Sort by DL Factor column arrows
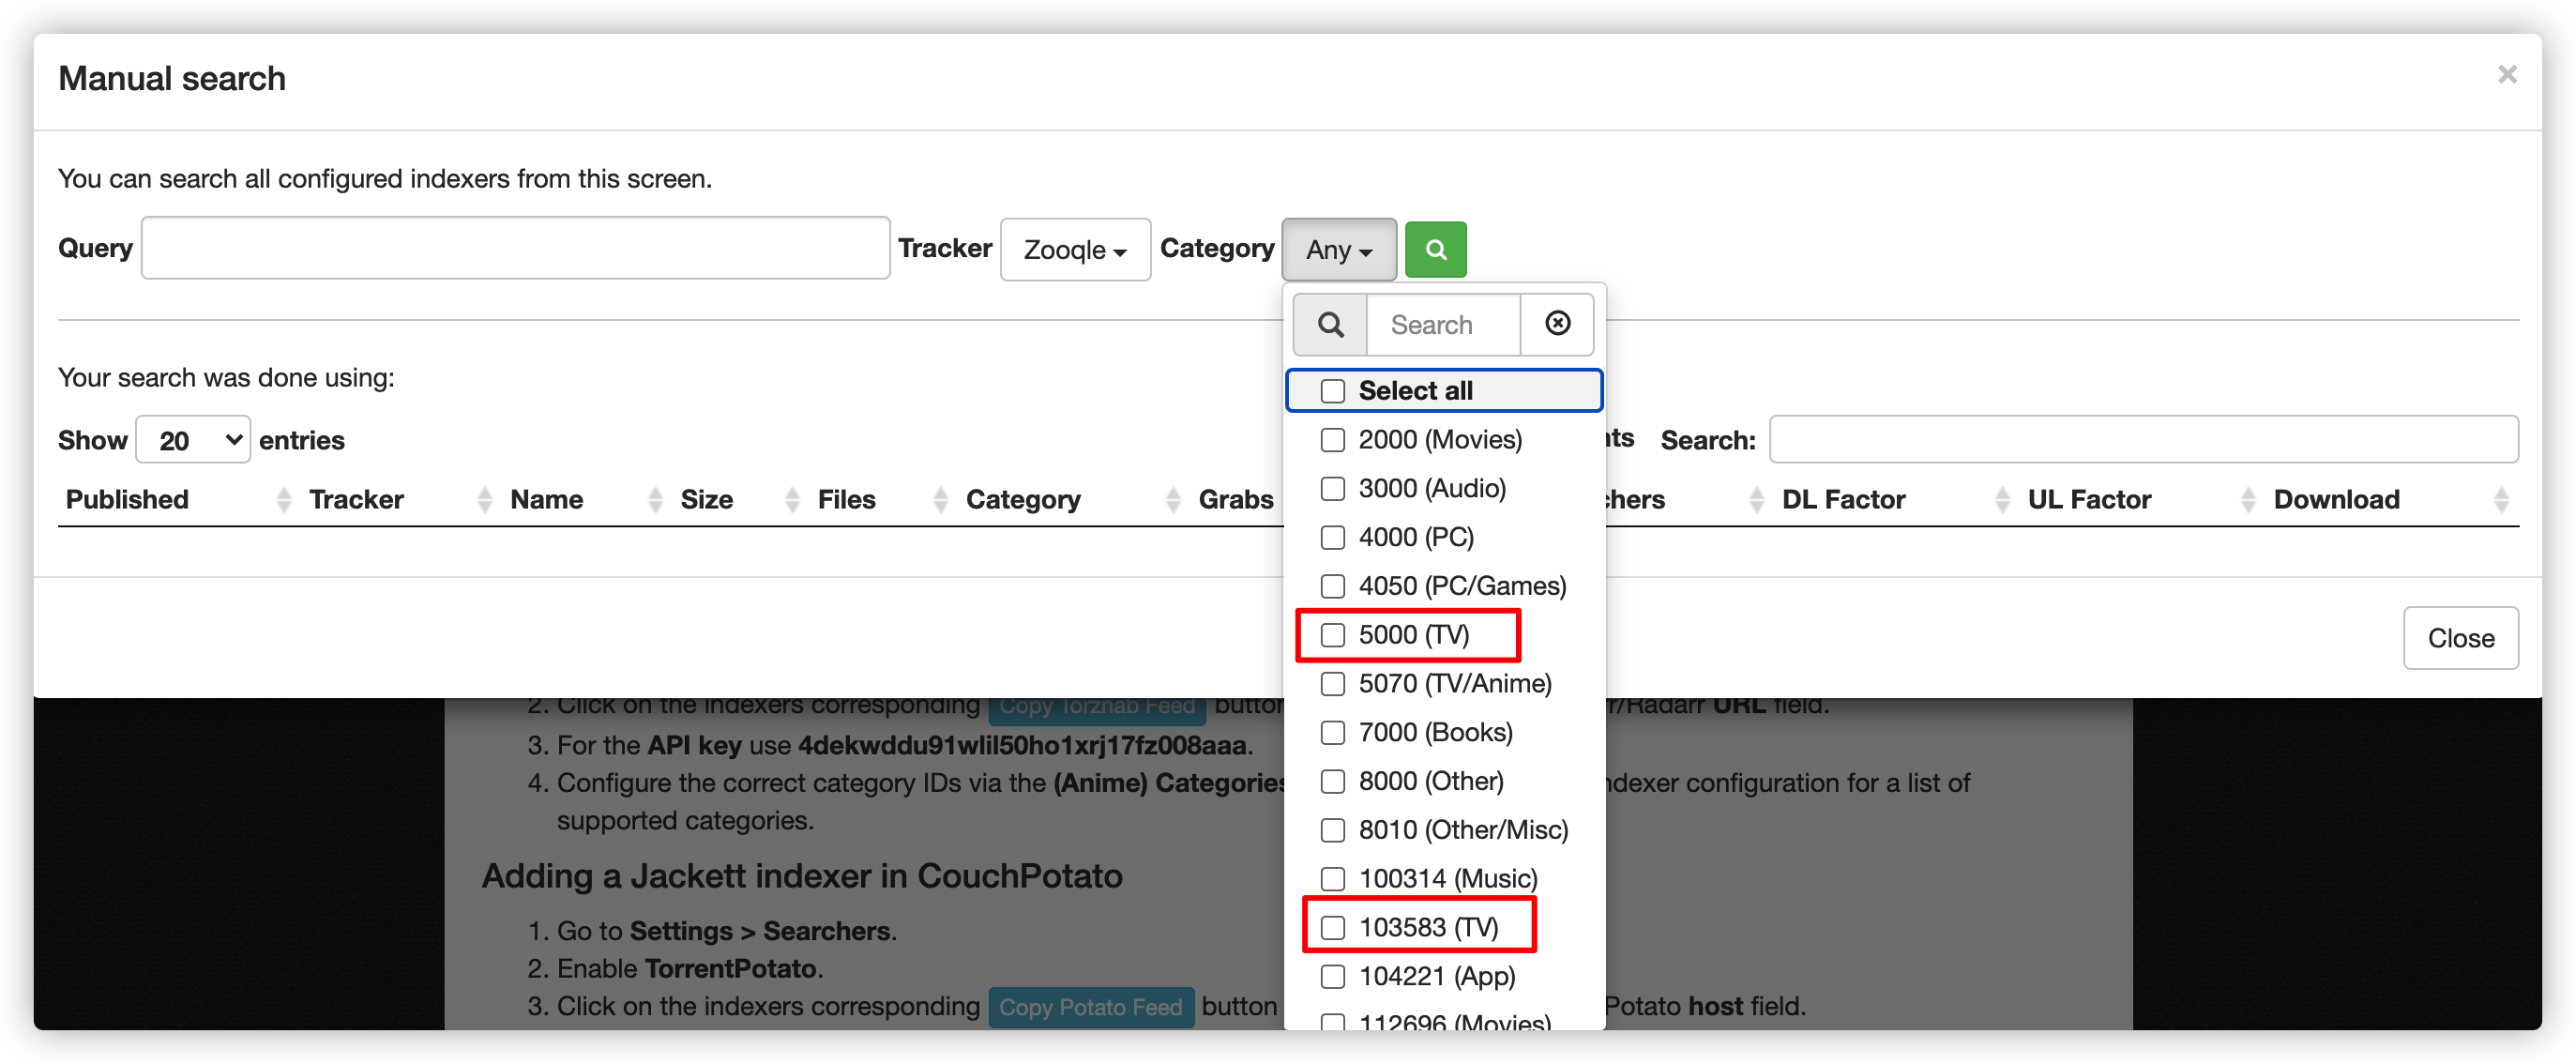2576x1064 pixels. pyautogui.click(x=2001, y=499)
